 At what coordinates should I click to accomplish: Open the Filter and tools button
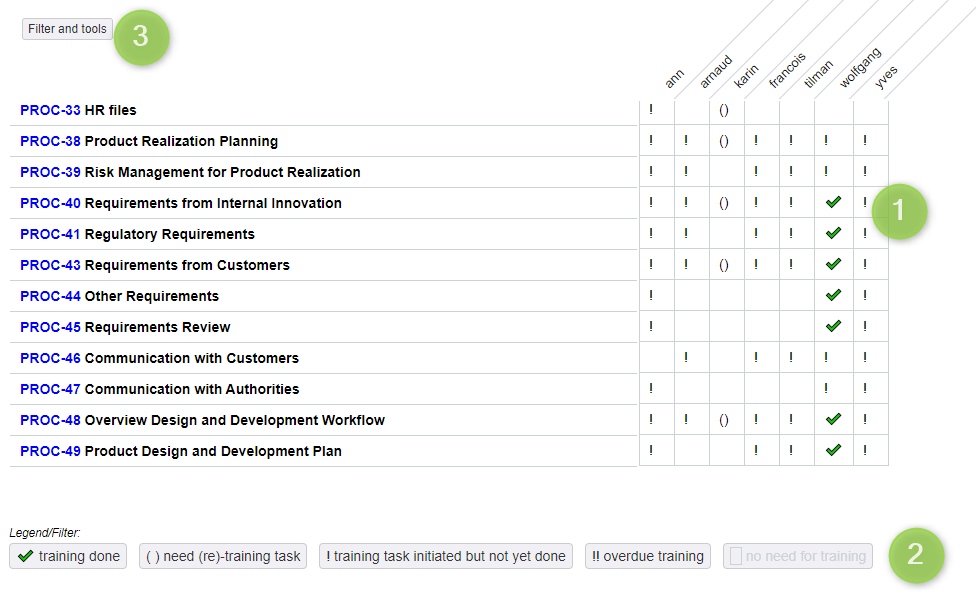(67, 29)
